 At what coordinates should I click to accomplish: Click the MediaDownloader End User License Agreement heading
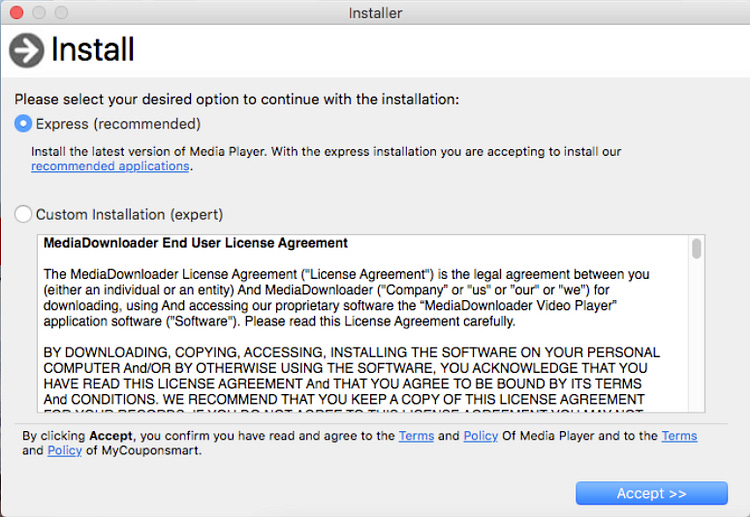pyautogui.click(x=195, y=243)
